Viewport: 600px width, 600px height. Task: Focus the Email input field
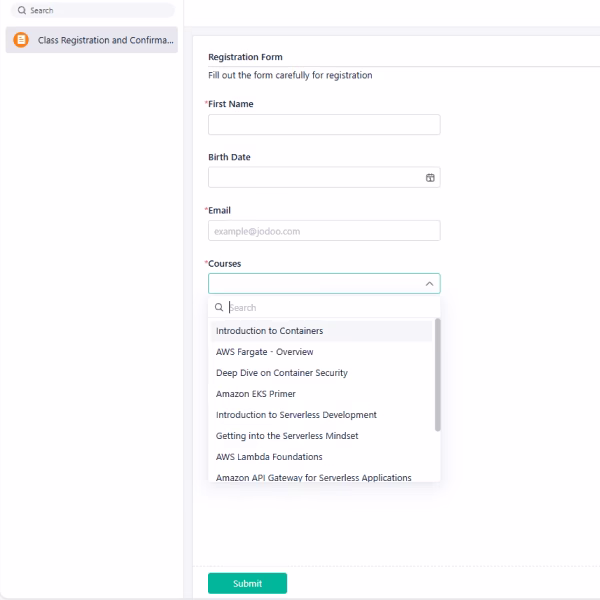(324, 231)
